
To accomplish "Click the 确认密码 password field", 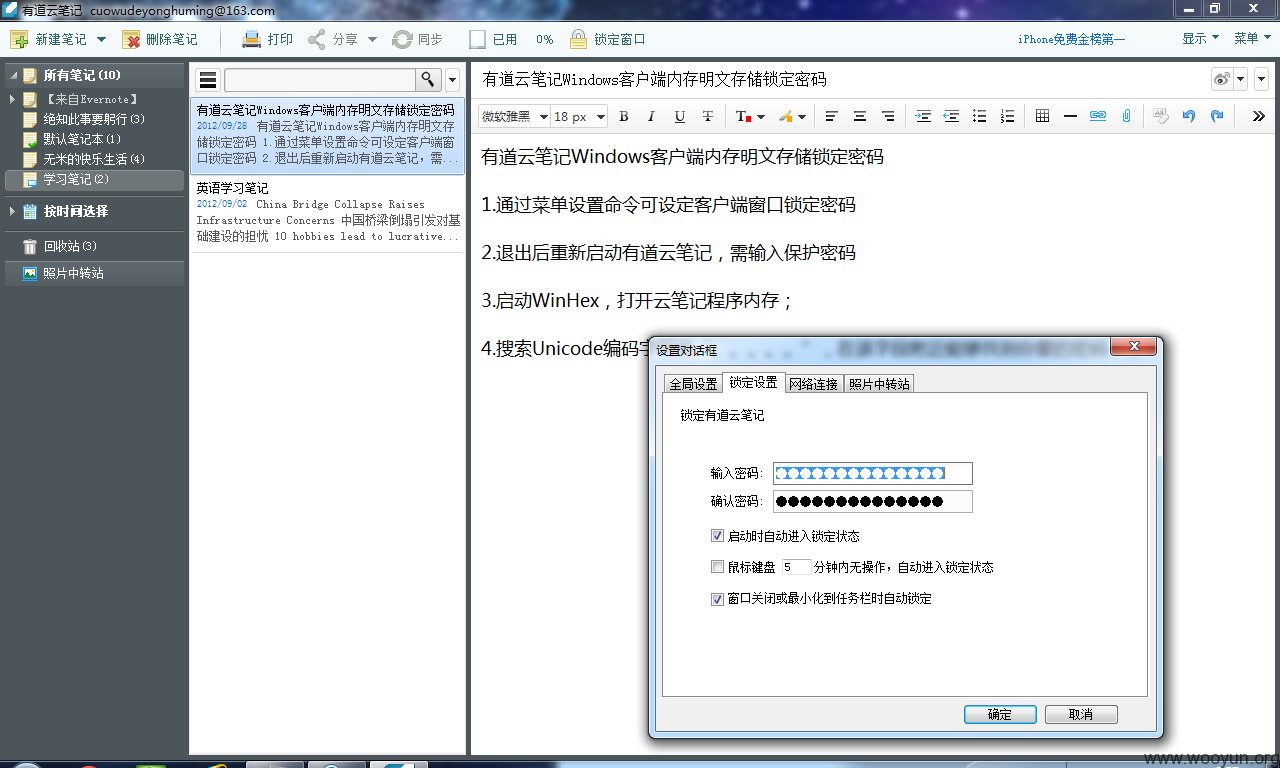I will tap(873, 501).
